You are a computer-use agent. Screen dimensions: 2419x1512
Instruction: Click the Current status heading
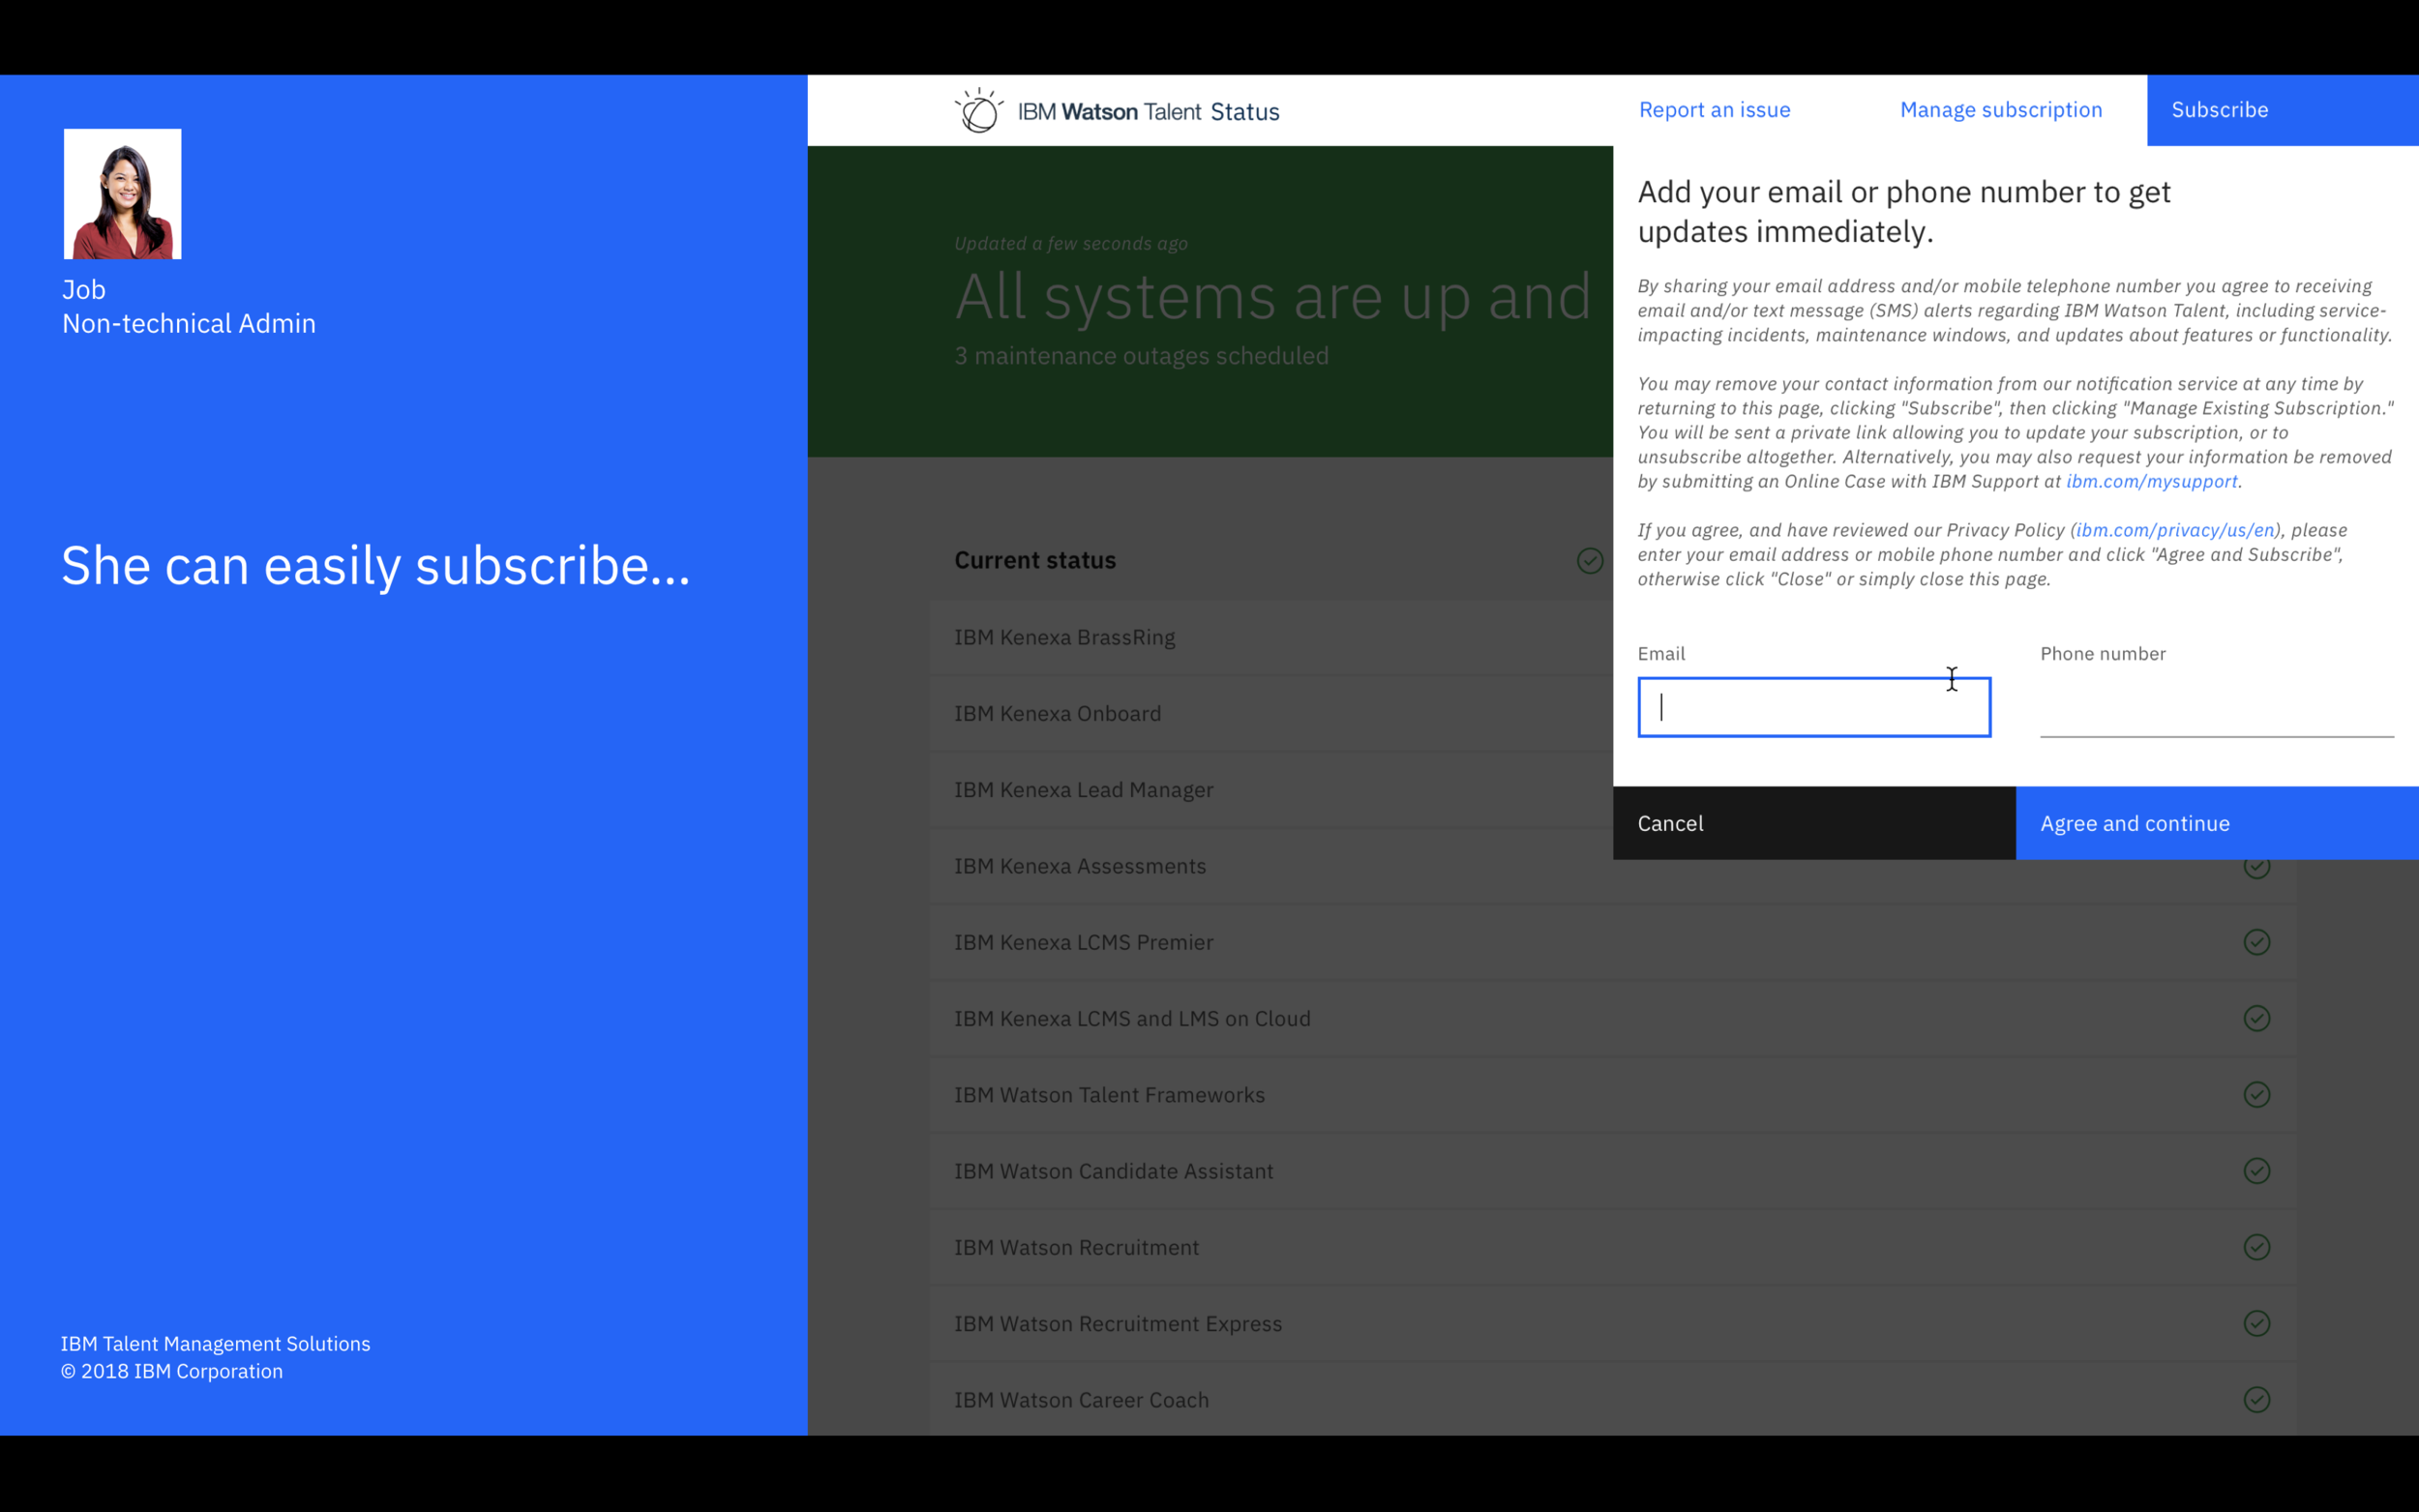[x=1035, y=560]
